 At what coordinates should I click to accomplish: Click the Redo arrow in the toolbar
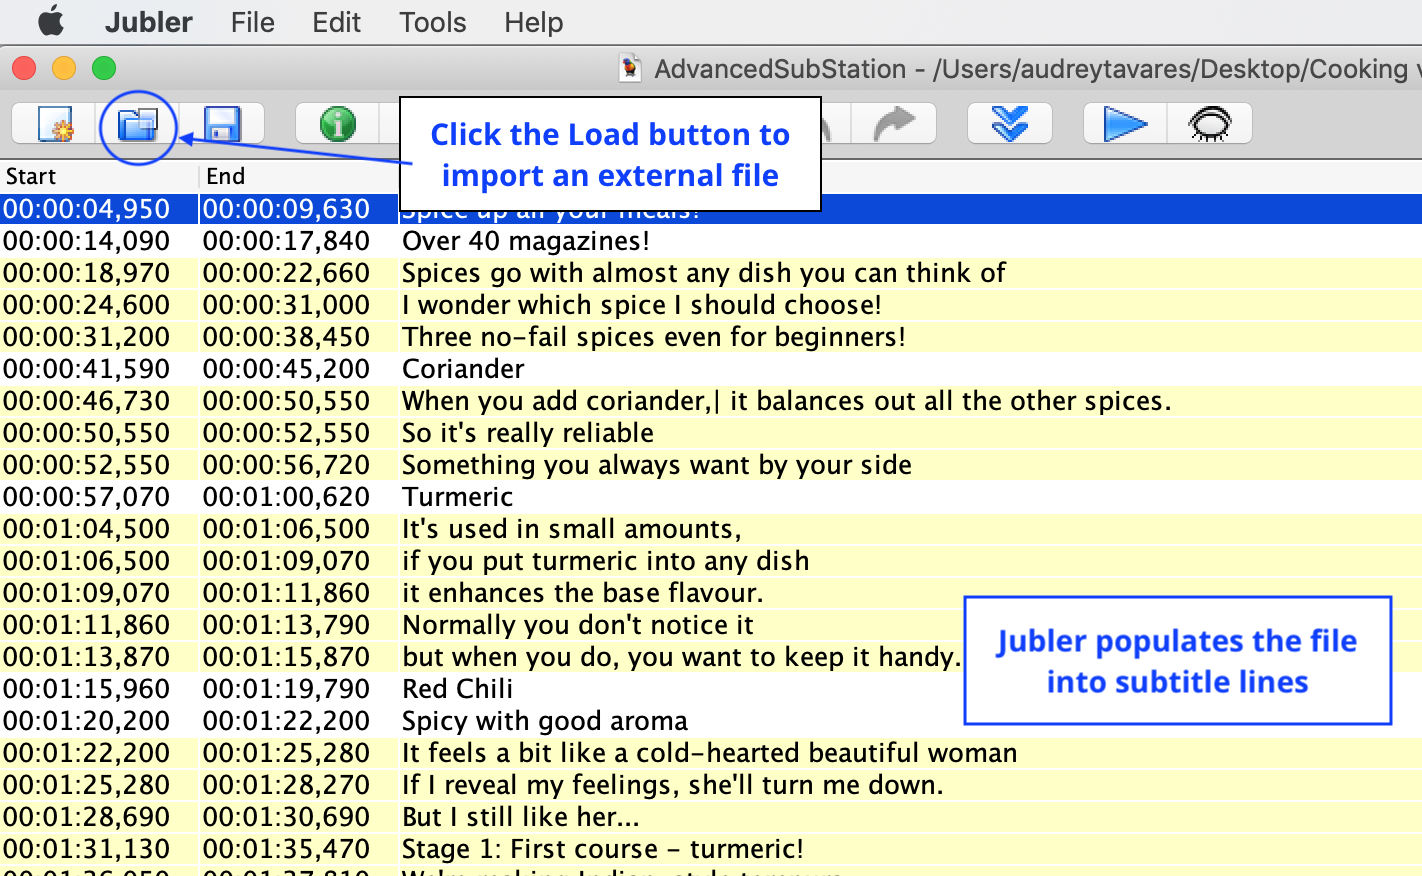point(894,124)
